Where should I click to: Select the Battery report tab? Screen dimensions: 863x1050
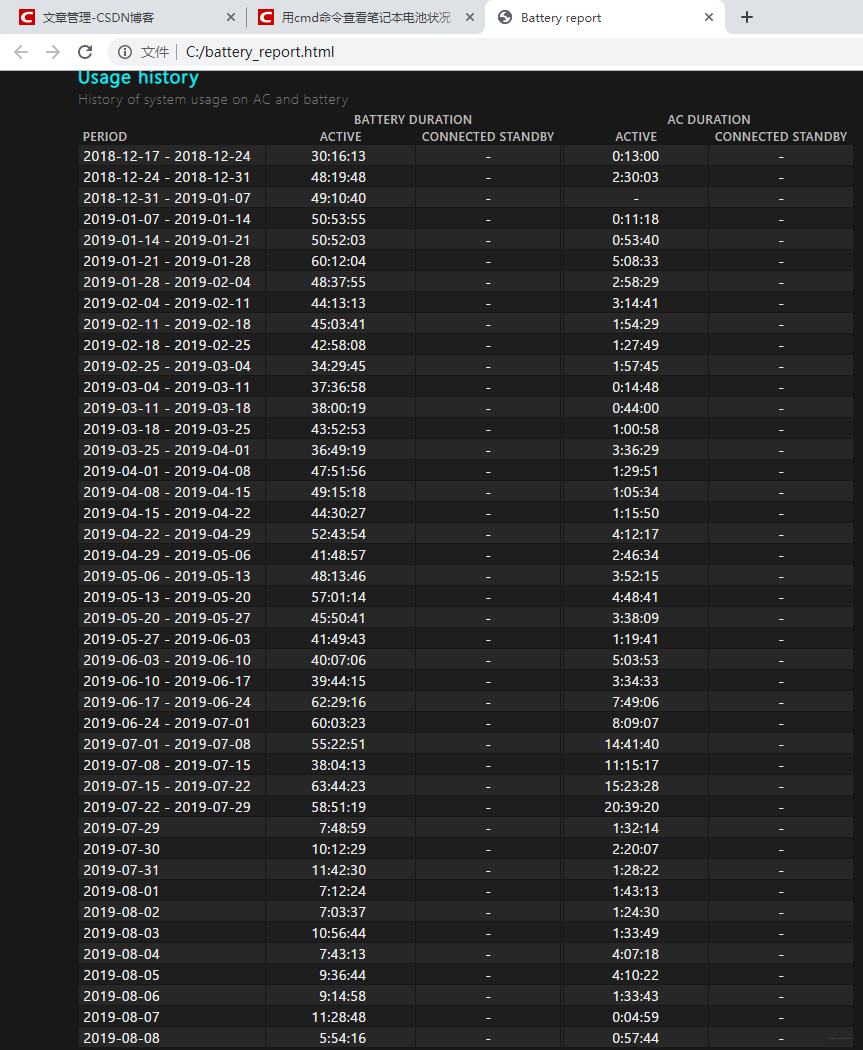pyautogui.click(x=606, y=17)
